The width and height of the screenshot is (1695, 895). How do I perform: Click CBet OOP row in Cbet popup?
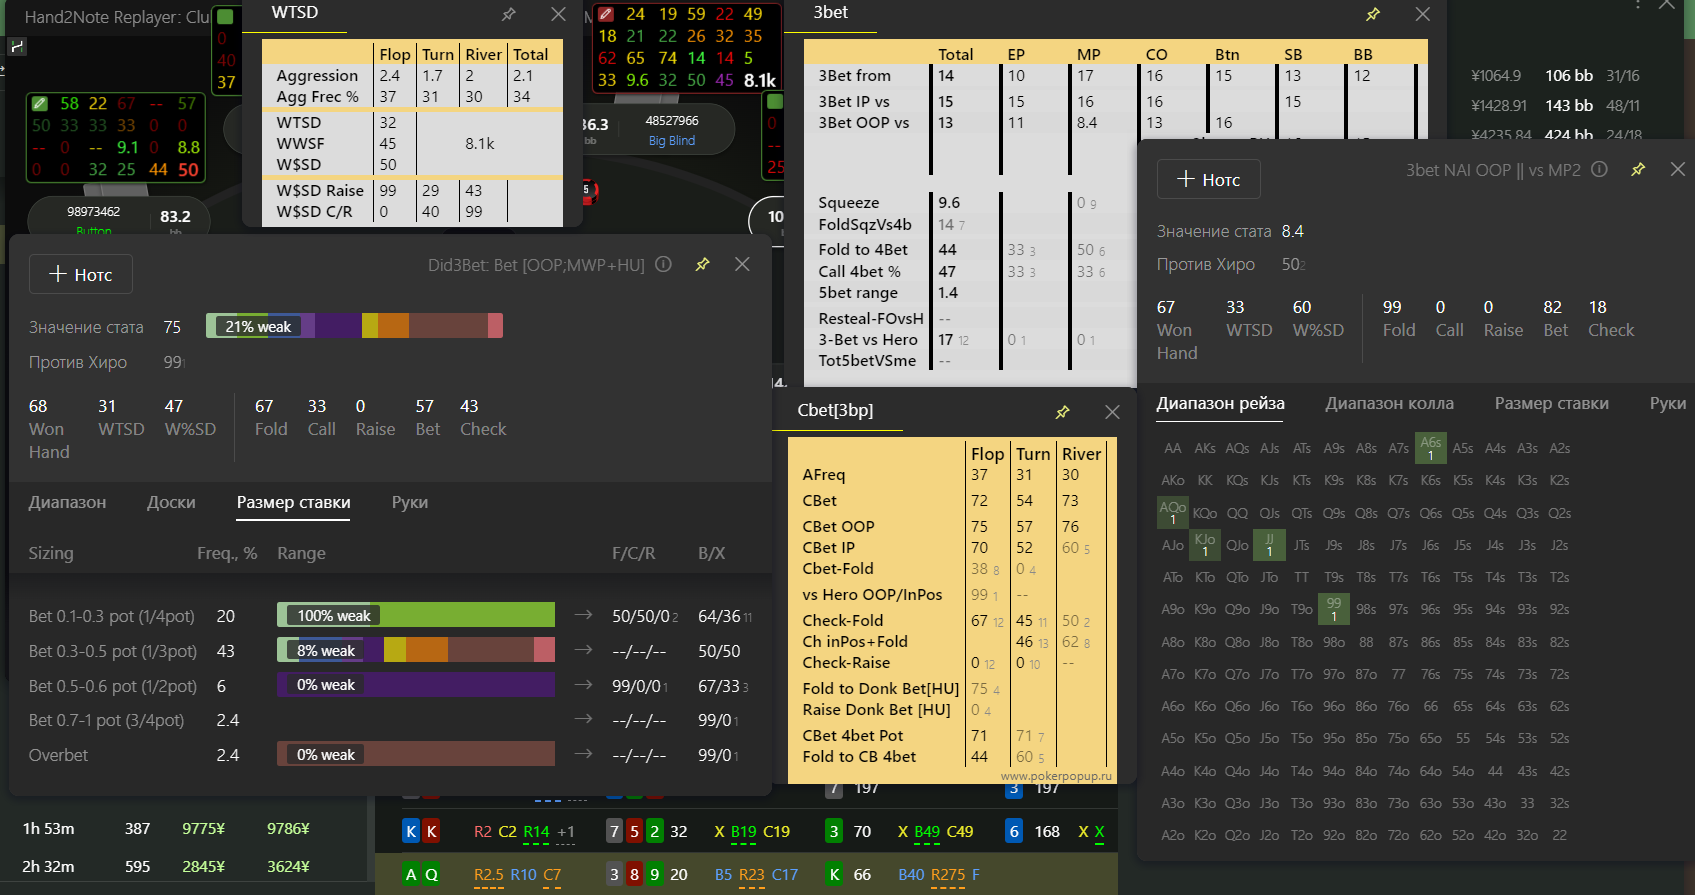[838, 526]
